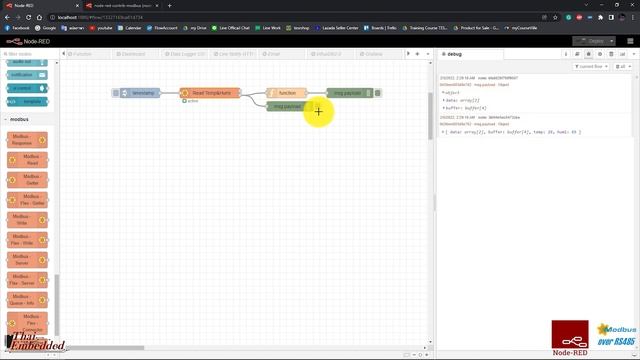Select the notification dashboard palette node
The height and width of the screenshot is (360, 640).
tap(27, 75)
